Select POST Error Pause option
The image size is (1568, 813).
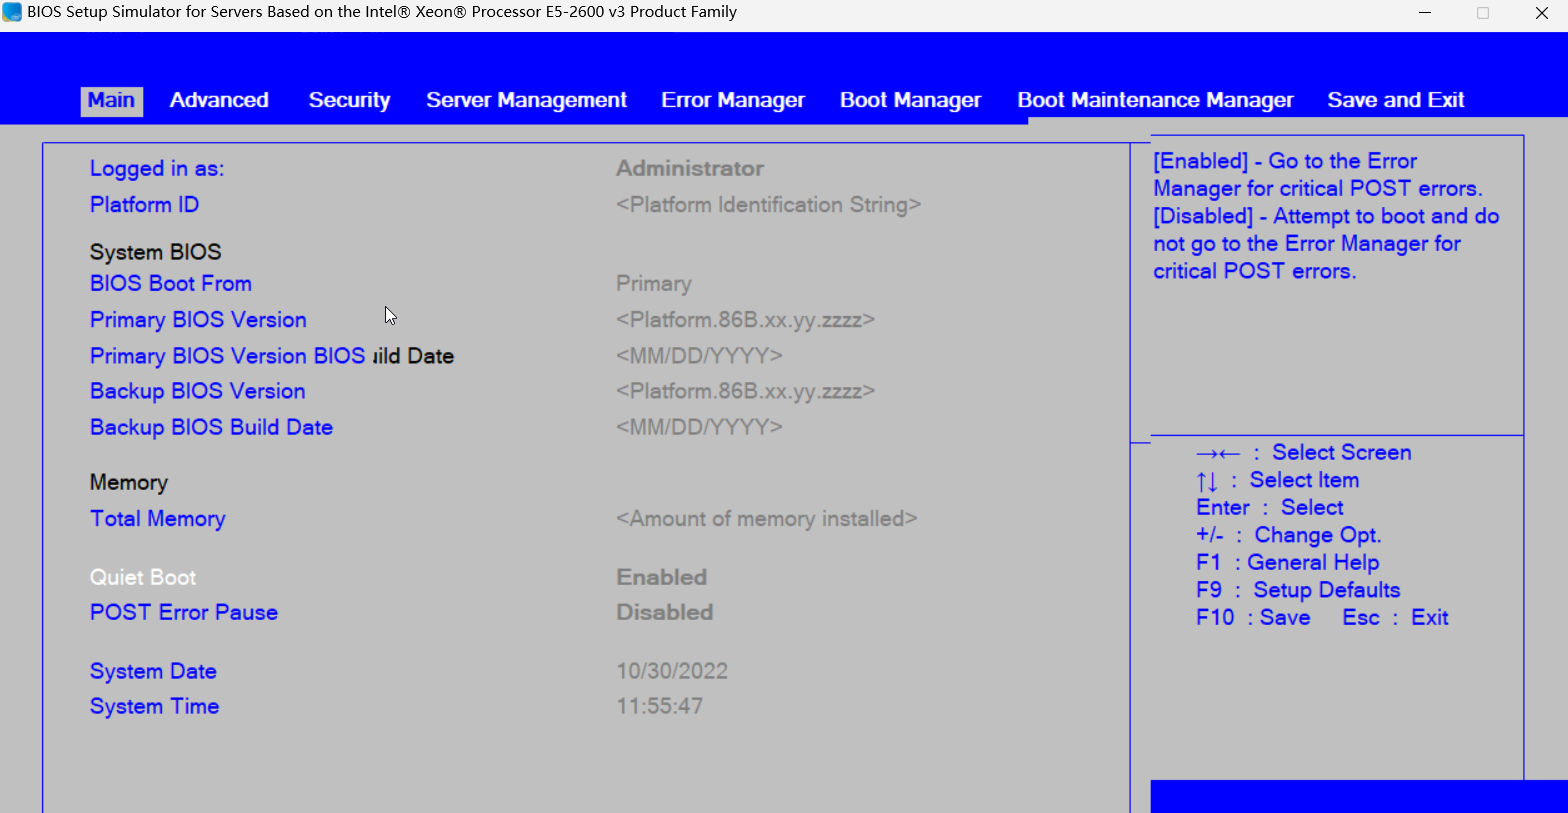coord(184,612)
